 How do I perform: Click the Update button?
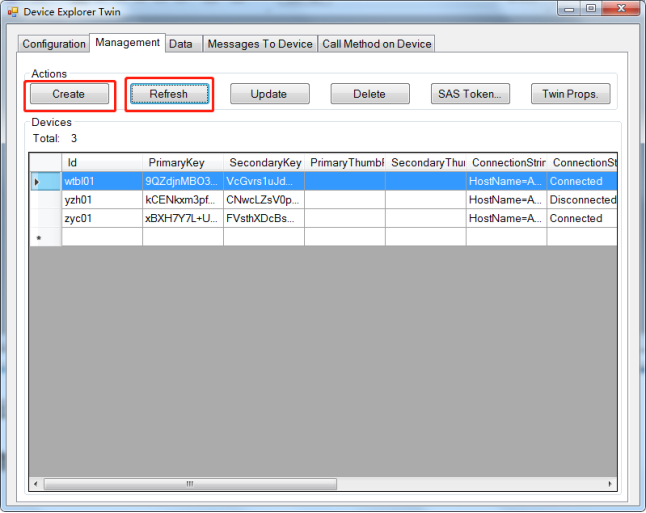coord(269,94)
